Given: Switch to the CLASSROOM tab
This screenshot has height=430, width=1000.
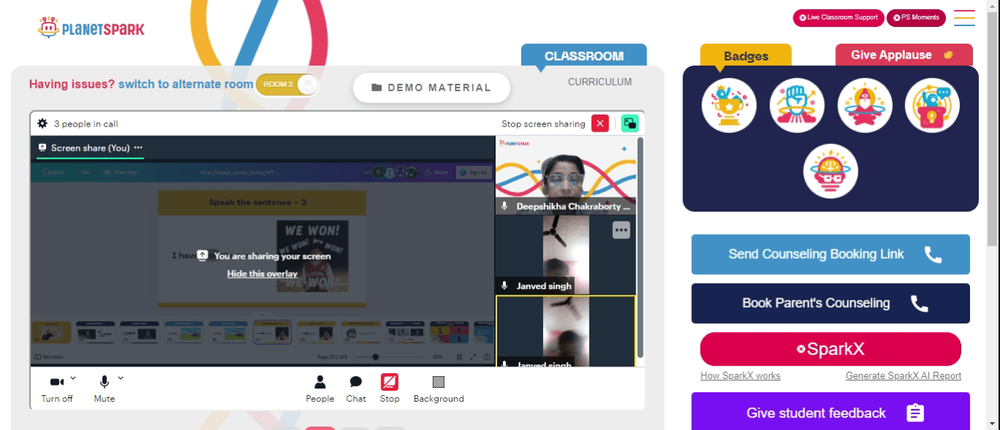Looking at the screenshot, I should (x=584, y=56).
